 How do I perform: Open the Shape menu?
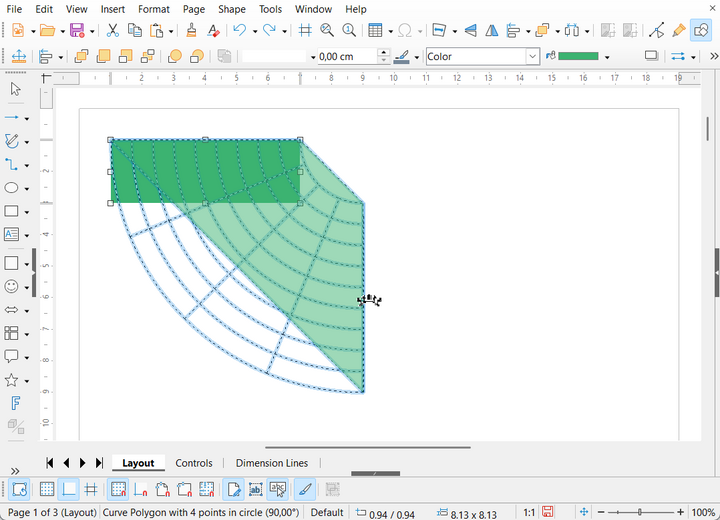232,9
